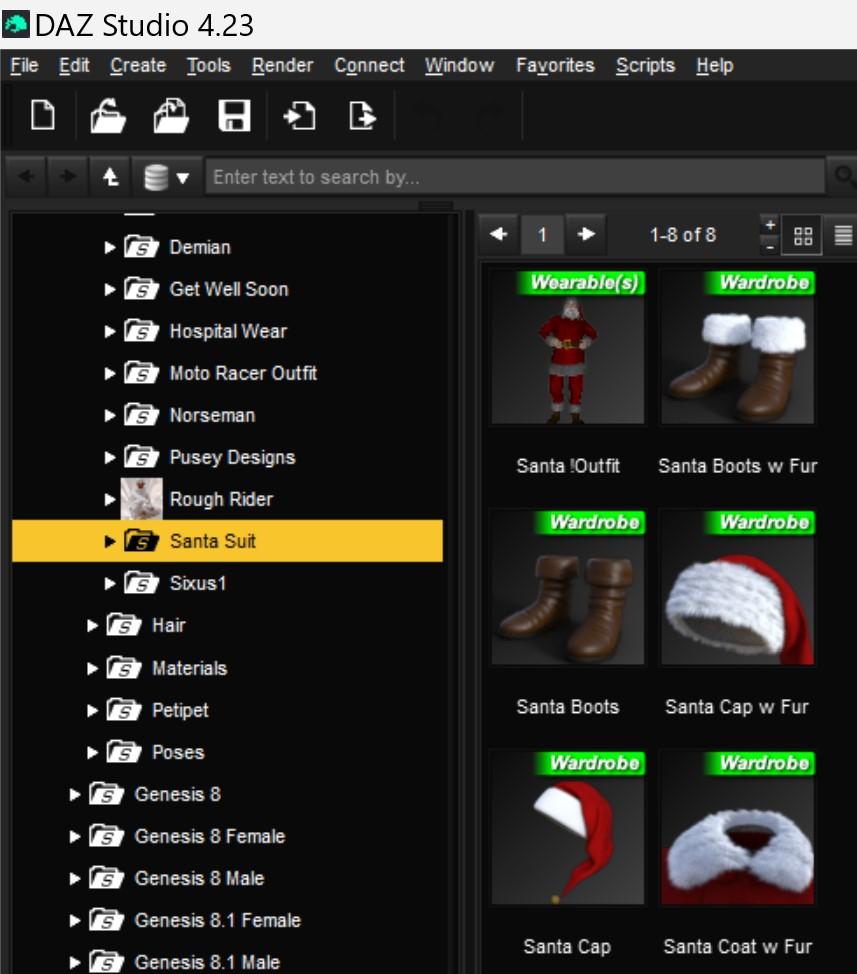
Task: Click the Open file folder icon
Action: click(107, 116)
